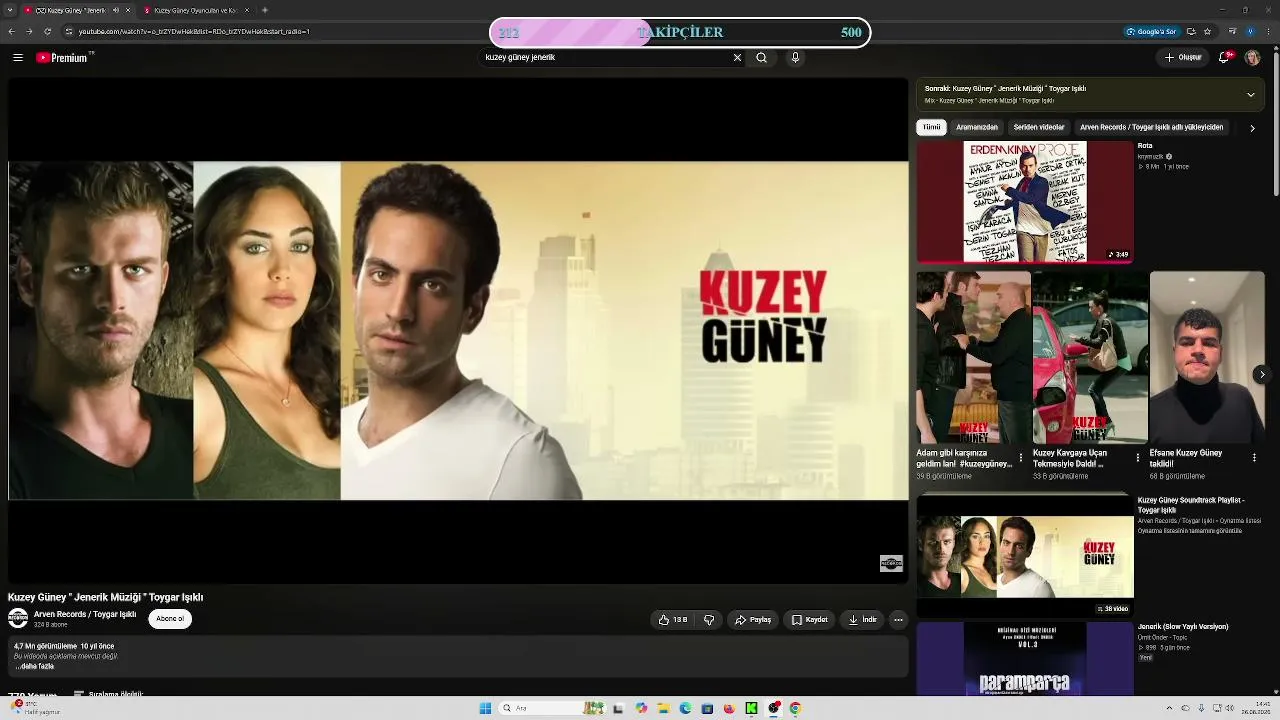Mute the audio-playing first browser tab
Screen dimensions: 1280x720
point(116,10)
